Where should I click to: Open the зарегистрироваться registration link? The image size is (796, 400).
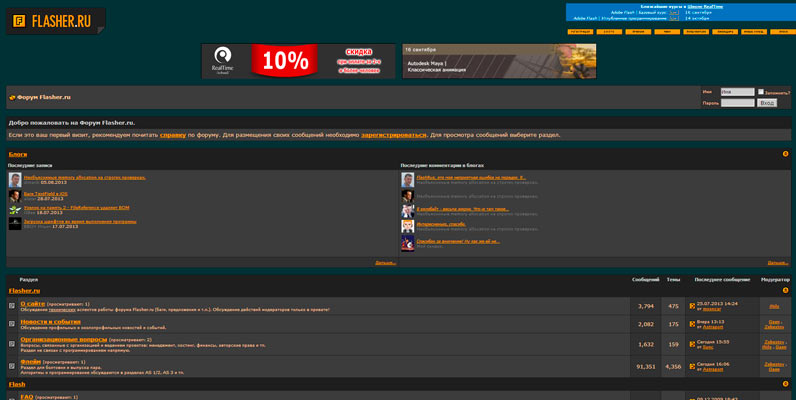tap(393, 135)
